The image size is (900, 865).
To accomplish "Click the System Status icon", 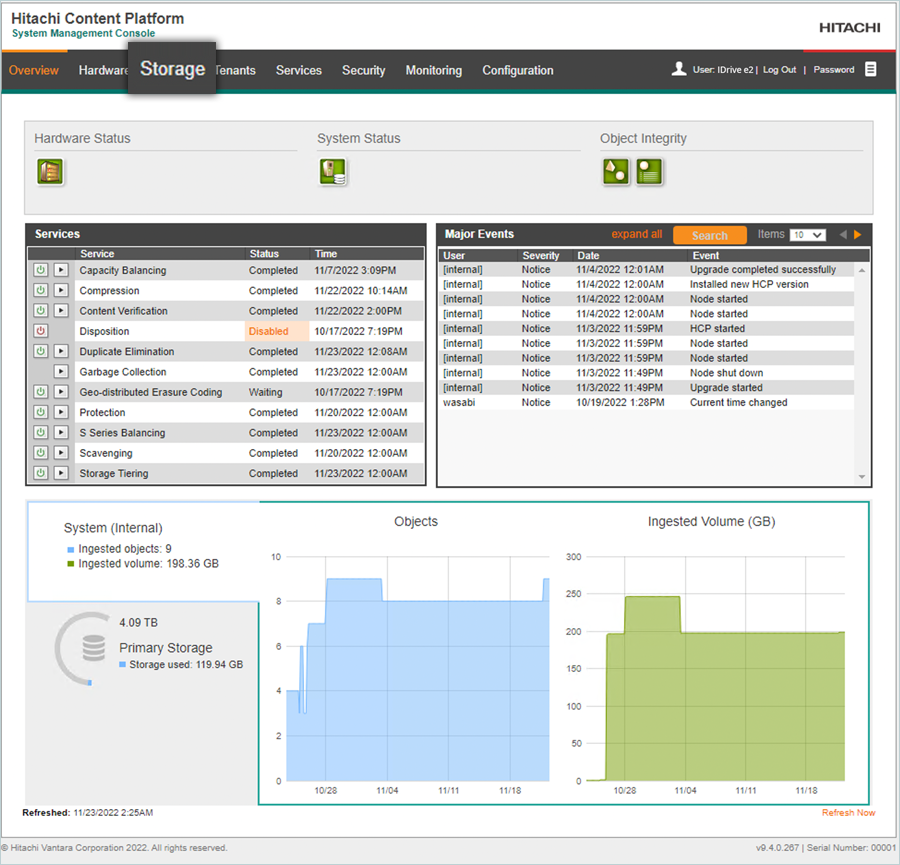I will click(333, 172).
